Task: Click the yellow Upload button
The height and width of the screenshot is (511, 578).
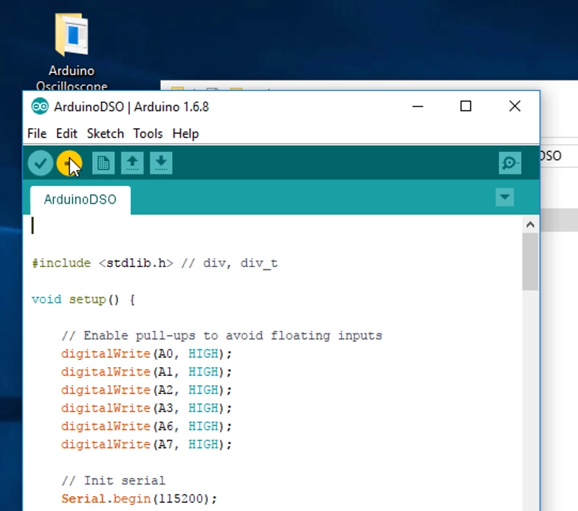Action: [69, 163]
